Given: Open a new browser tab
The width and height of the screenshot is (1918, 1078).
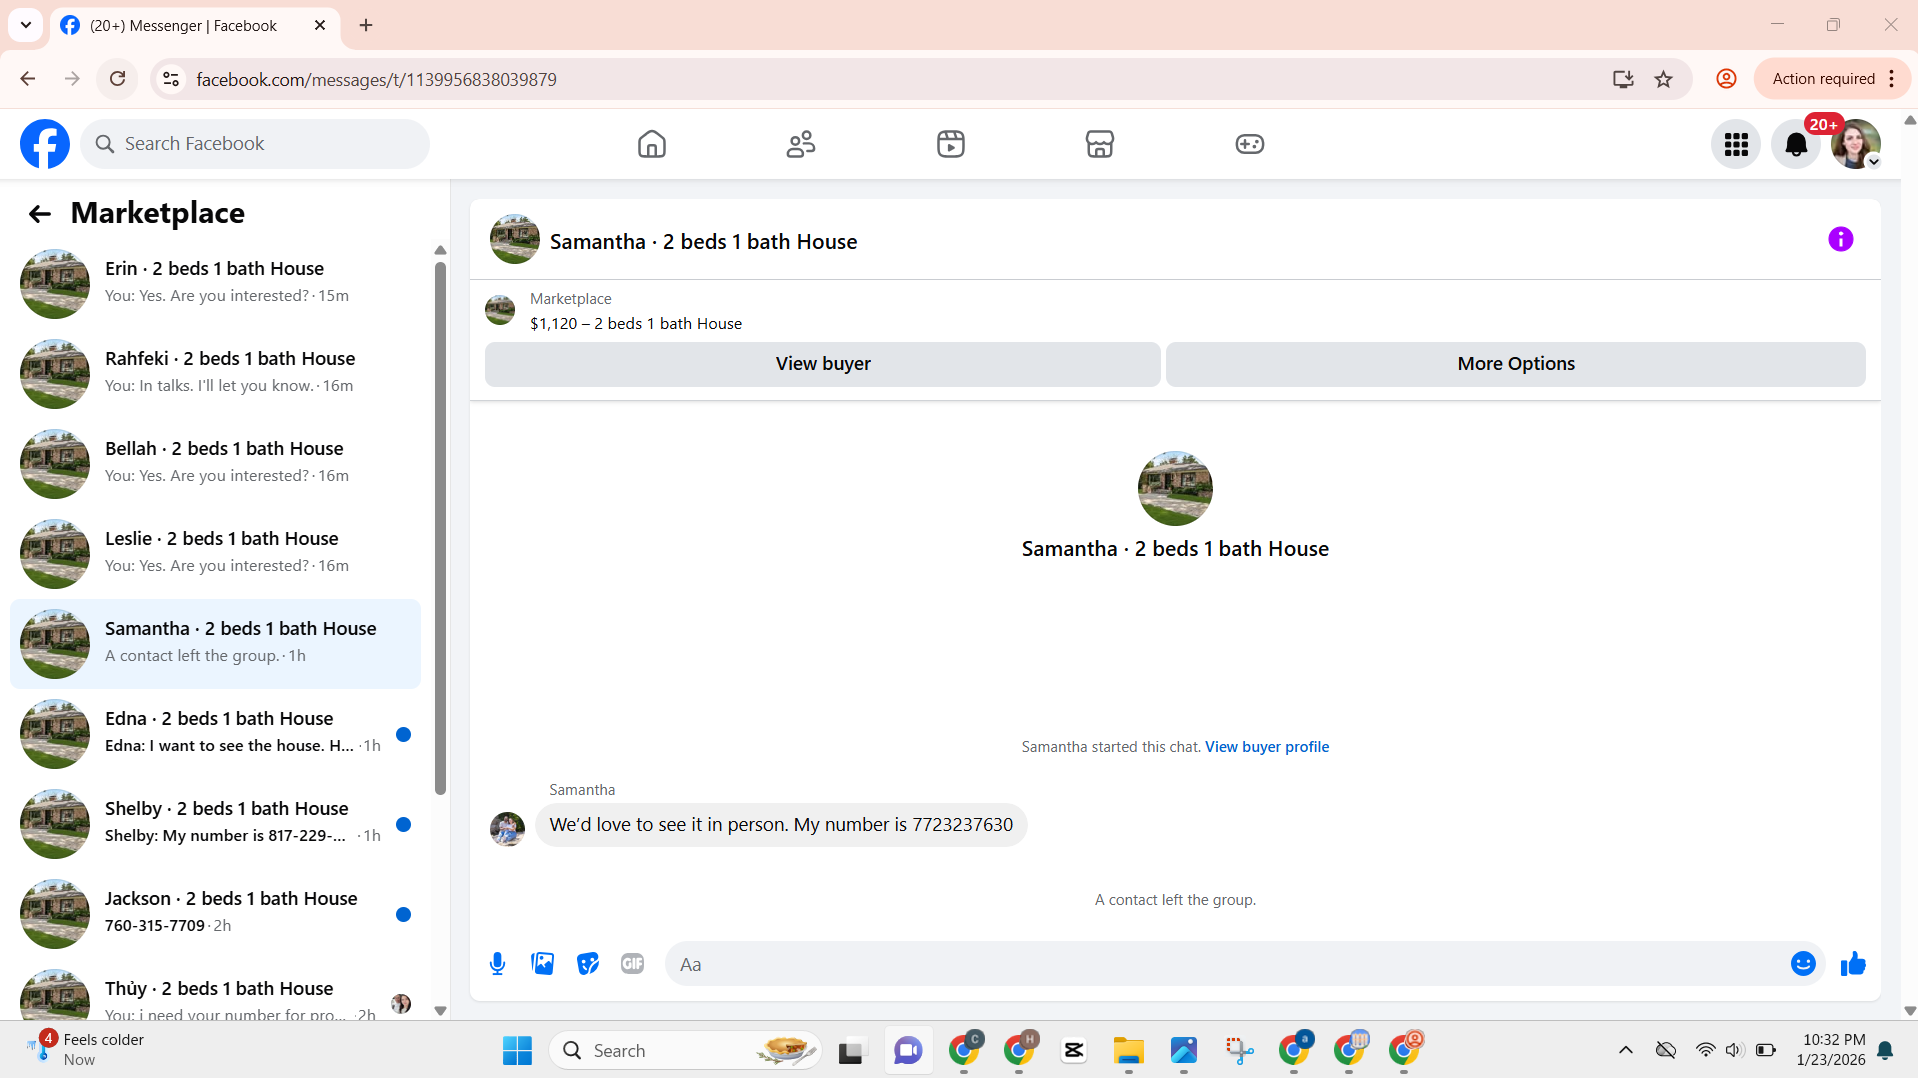Looking at the screenshot, I should 366,25.
